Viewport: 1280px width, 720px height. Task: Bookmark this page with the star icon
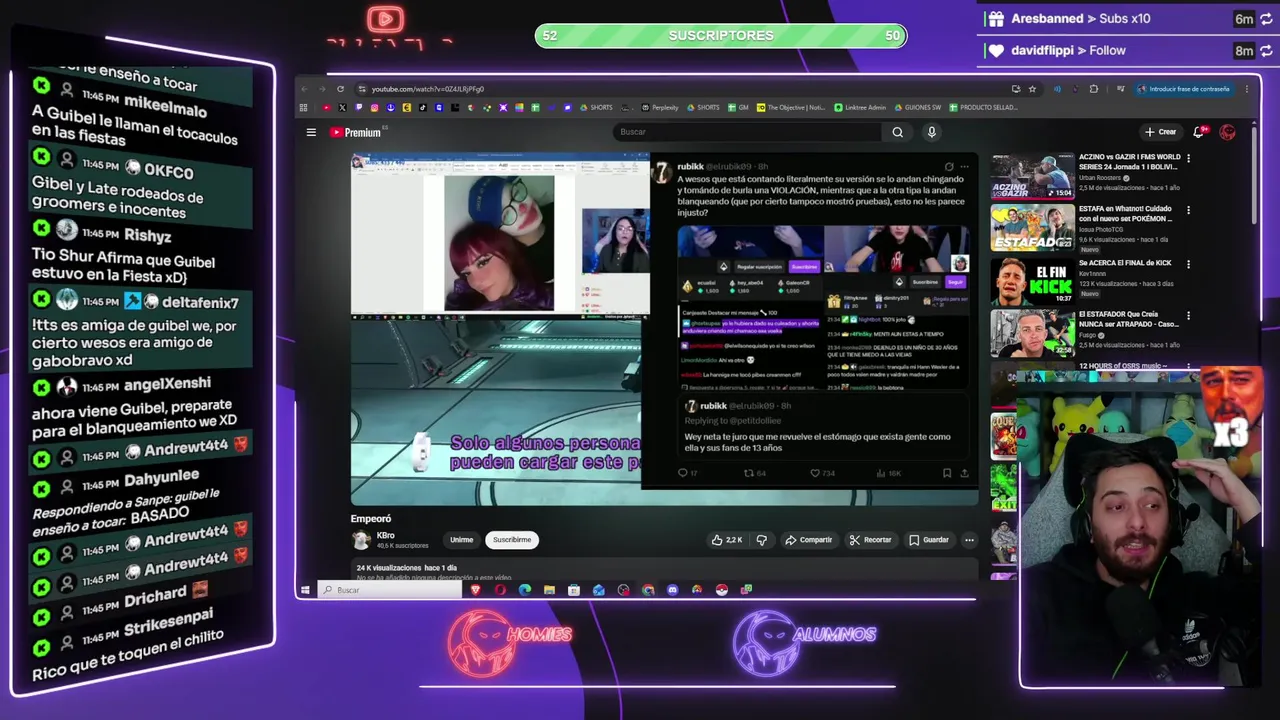[x=1032, y=89]
